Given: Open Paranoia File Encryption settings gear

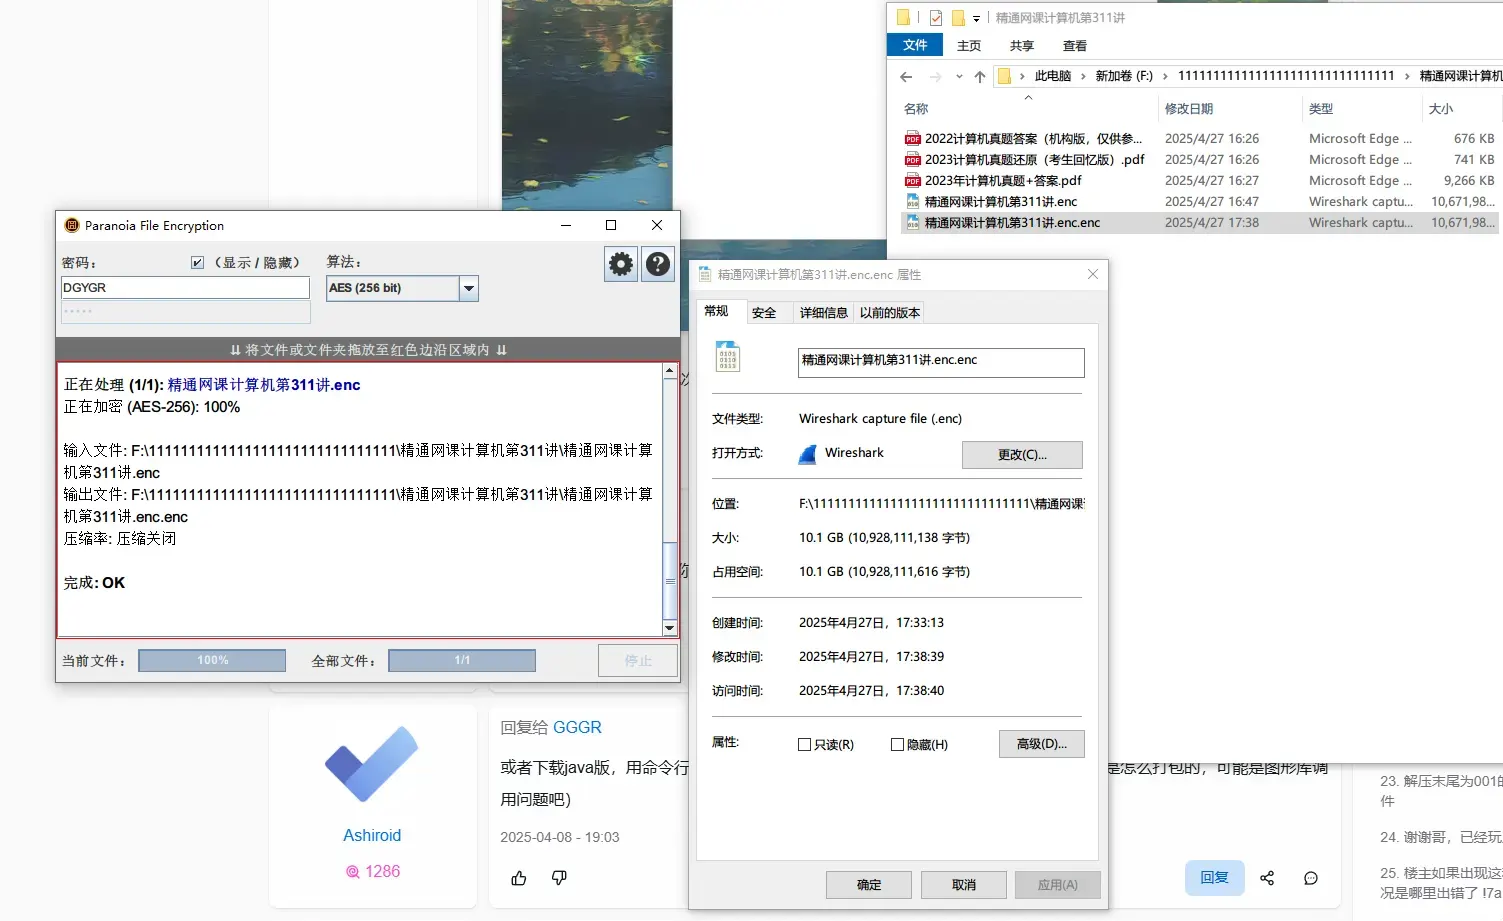Looking at the screenshot, I should [621, 264].
